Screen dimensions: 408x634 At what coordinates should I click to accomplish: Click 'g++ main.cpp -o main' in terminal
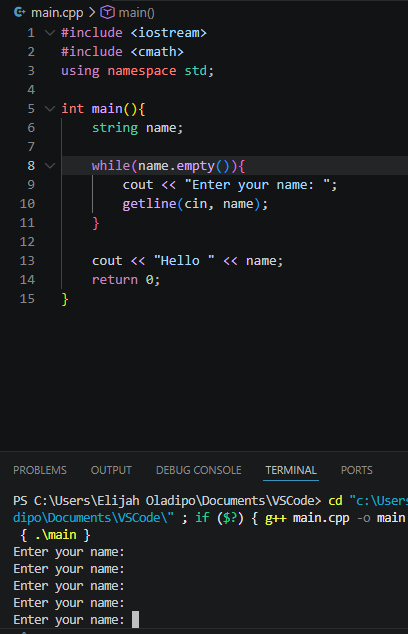(335, 518)
